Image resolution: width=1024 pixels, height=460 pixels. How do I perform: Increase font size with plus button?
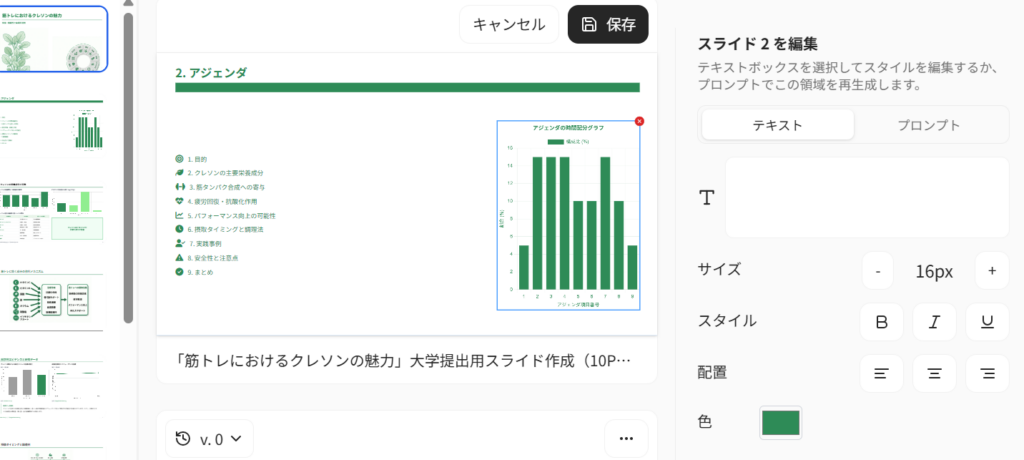click(x=991, y=270)
